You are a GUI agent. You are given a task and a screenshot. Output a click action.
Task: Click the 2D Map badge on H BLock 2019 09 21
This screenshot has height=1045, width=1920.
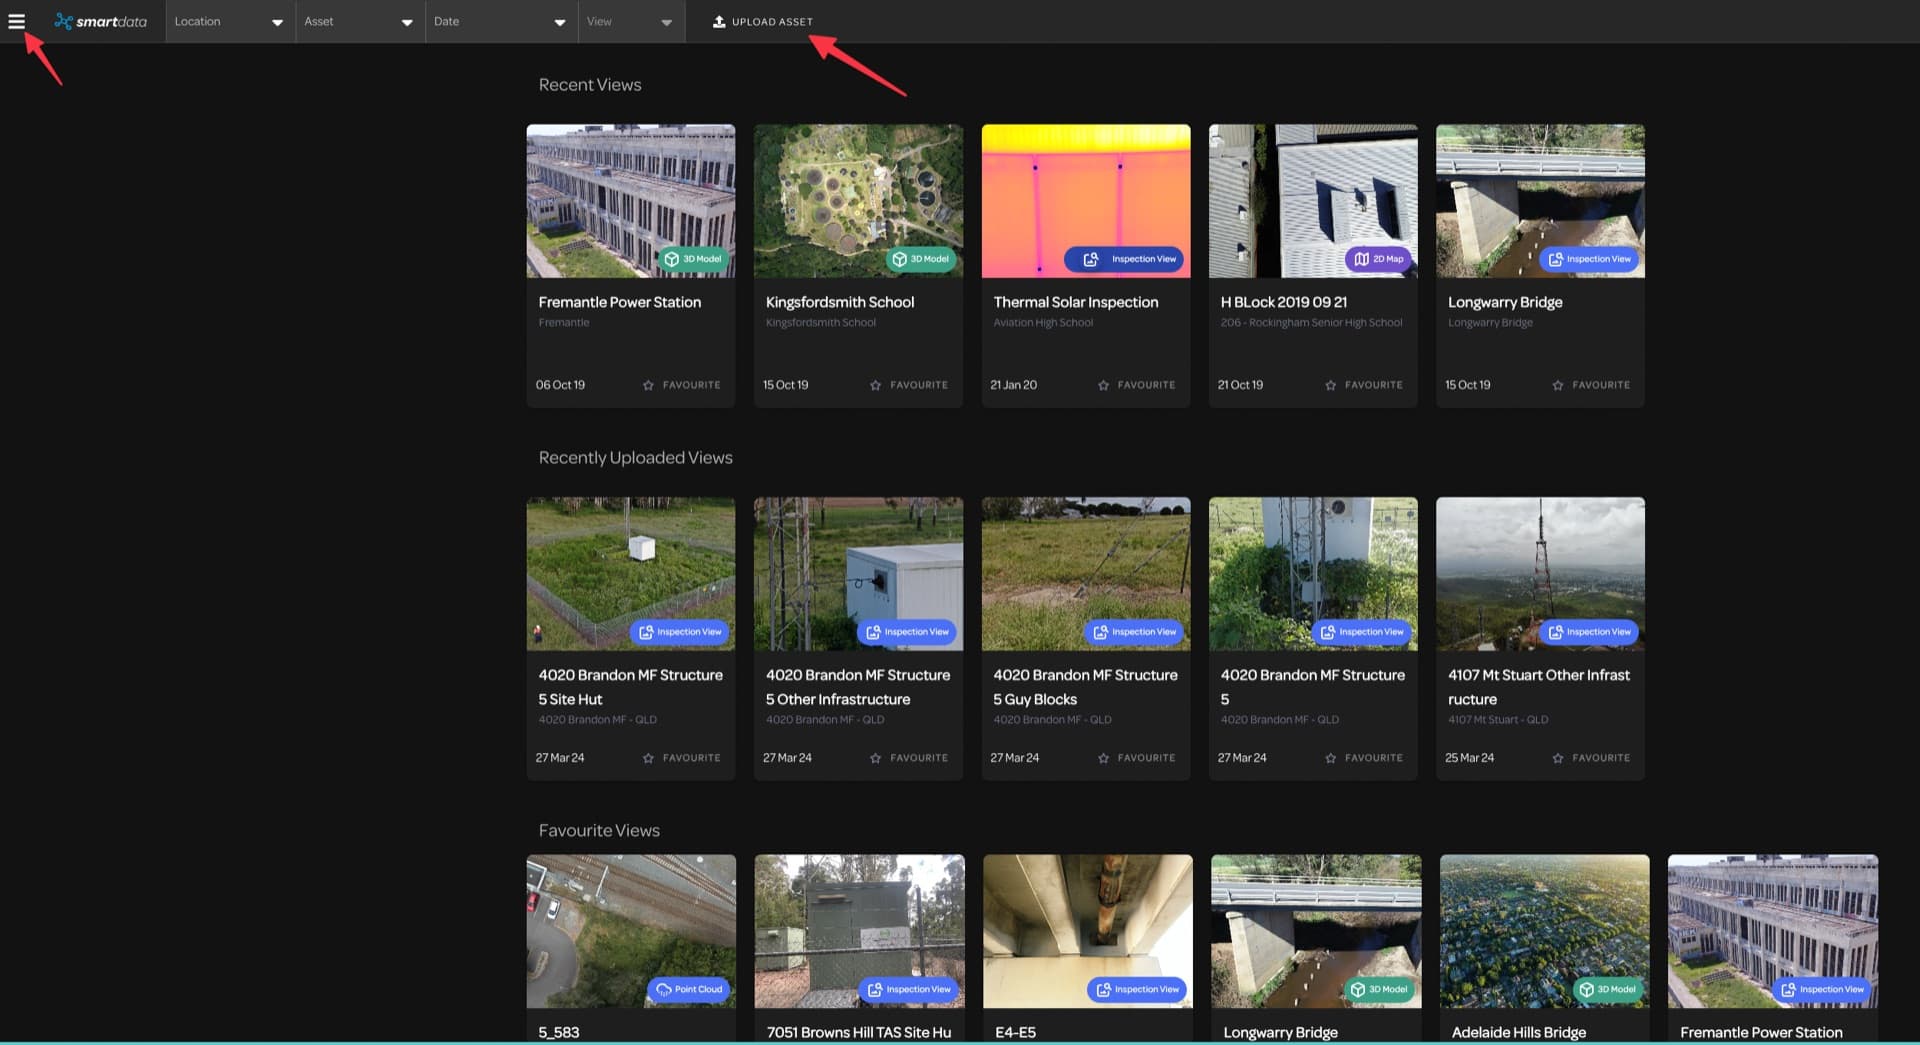pos(1379,258)
